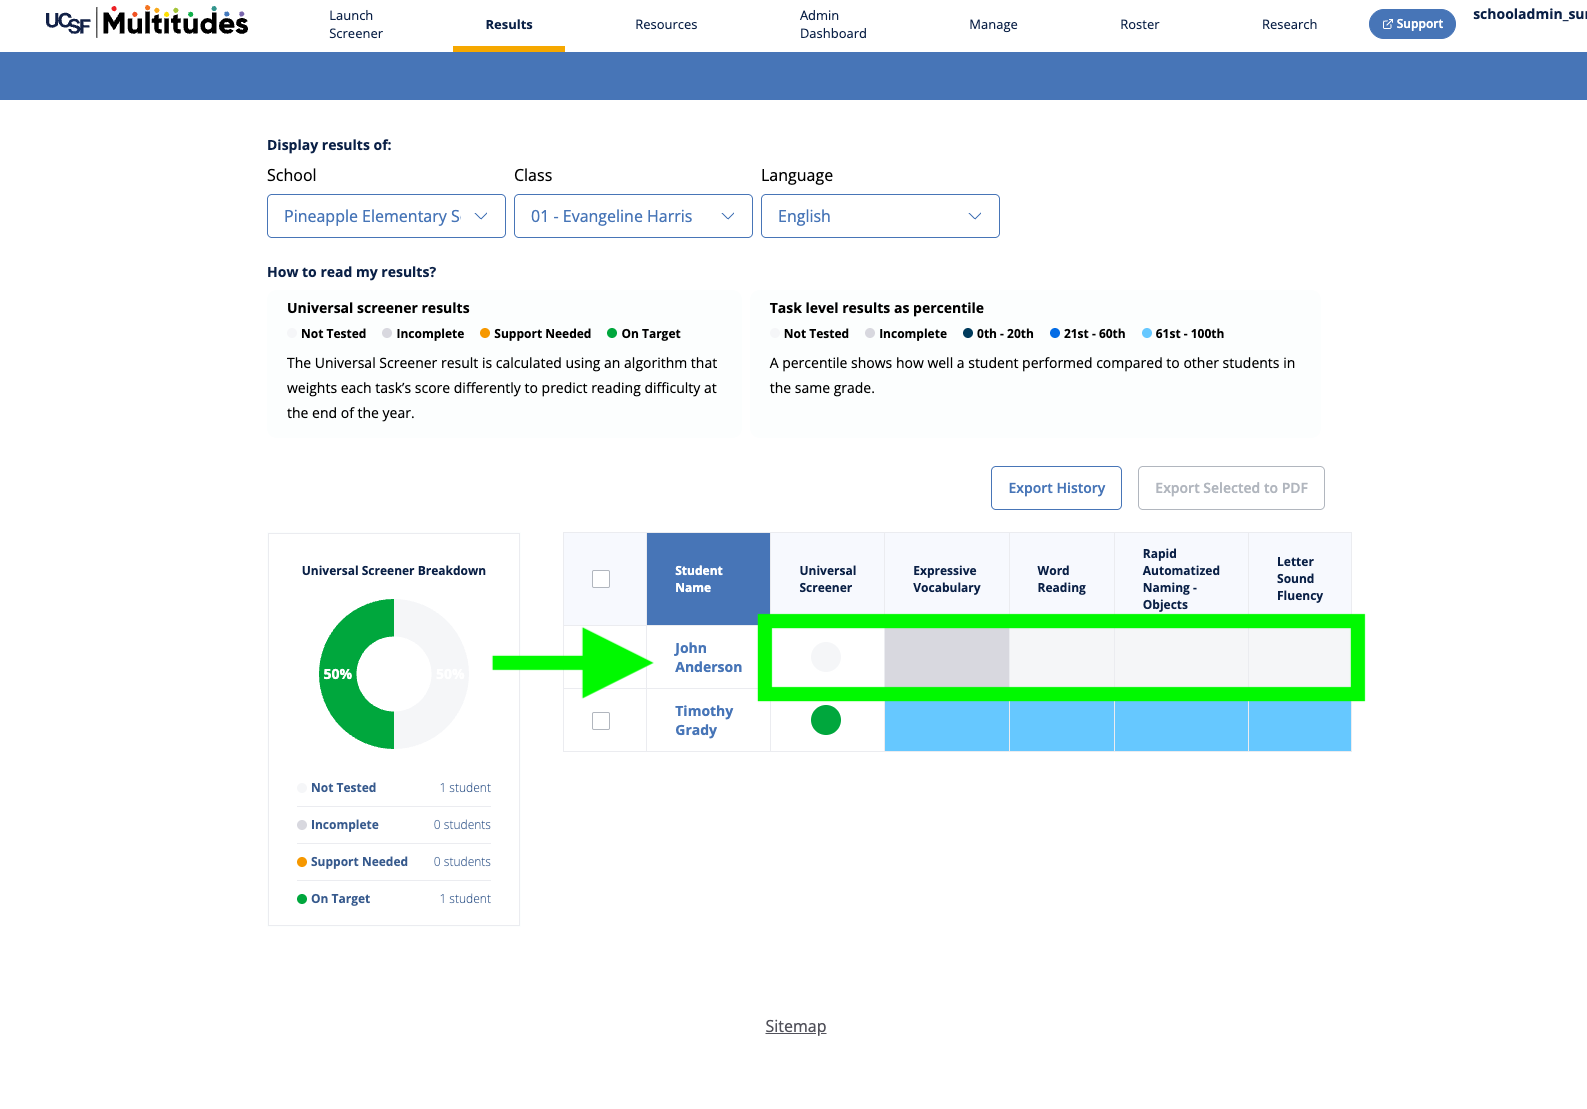Open the School dropdown Pineapple Elementary
Viewport: 1587px width, 1109px height.
click(386, 216)
